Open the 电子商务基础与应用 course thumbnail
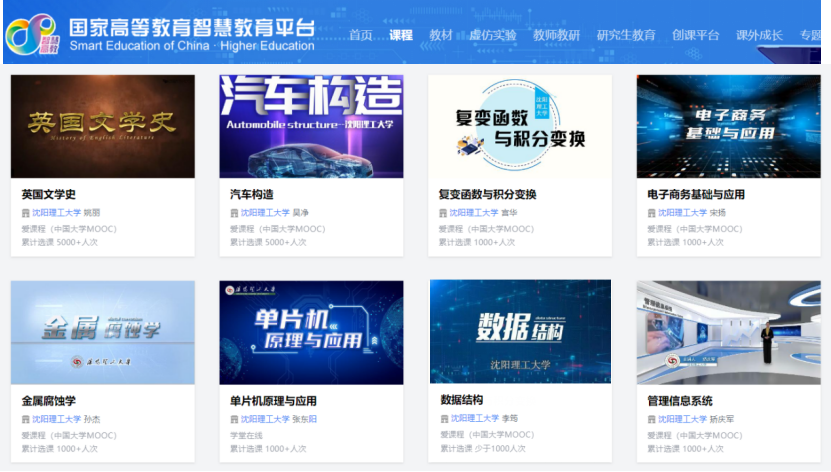Screen dimensions: 831x472 [x=729, y=126]
